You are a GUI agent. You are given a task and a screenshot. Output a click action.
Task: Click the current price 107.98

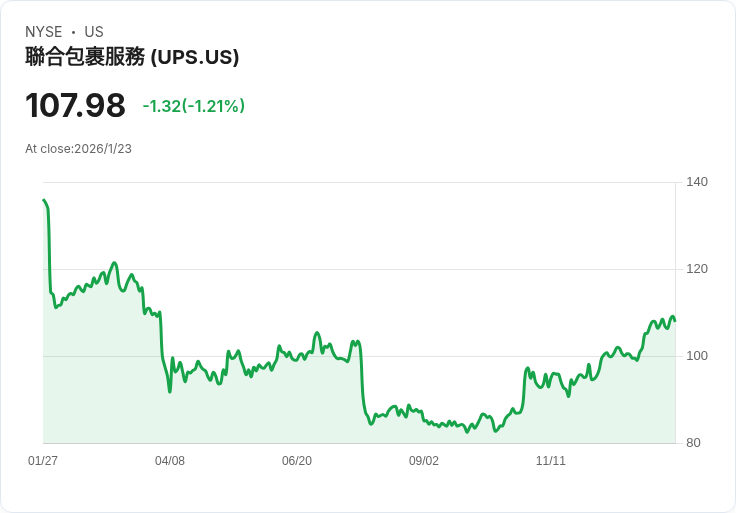tap(75, 106)
